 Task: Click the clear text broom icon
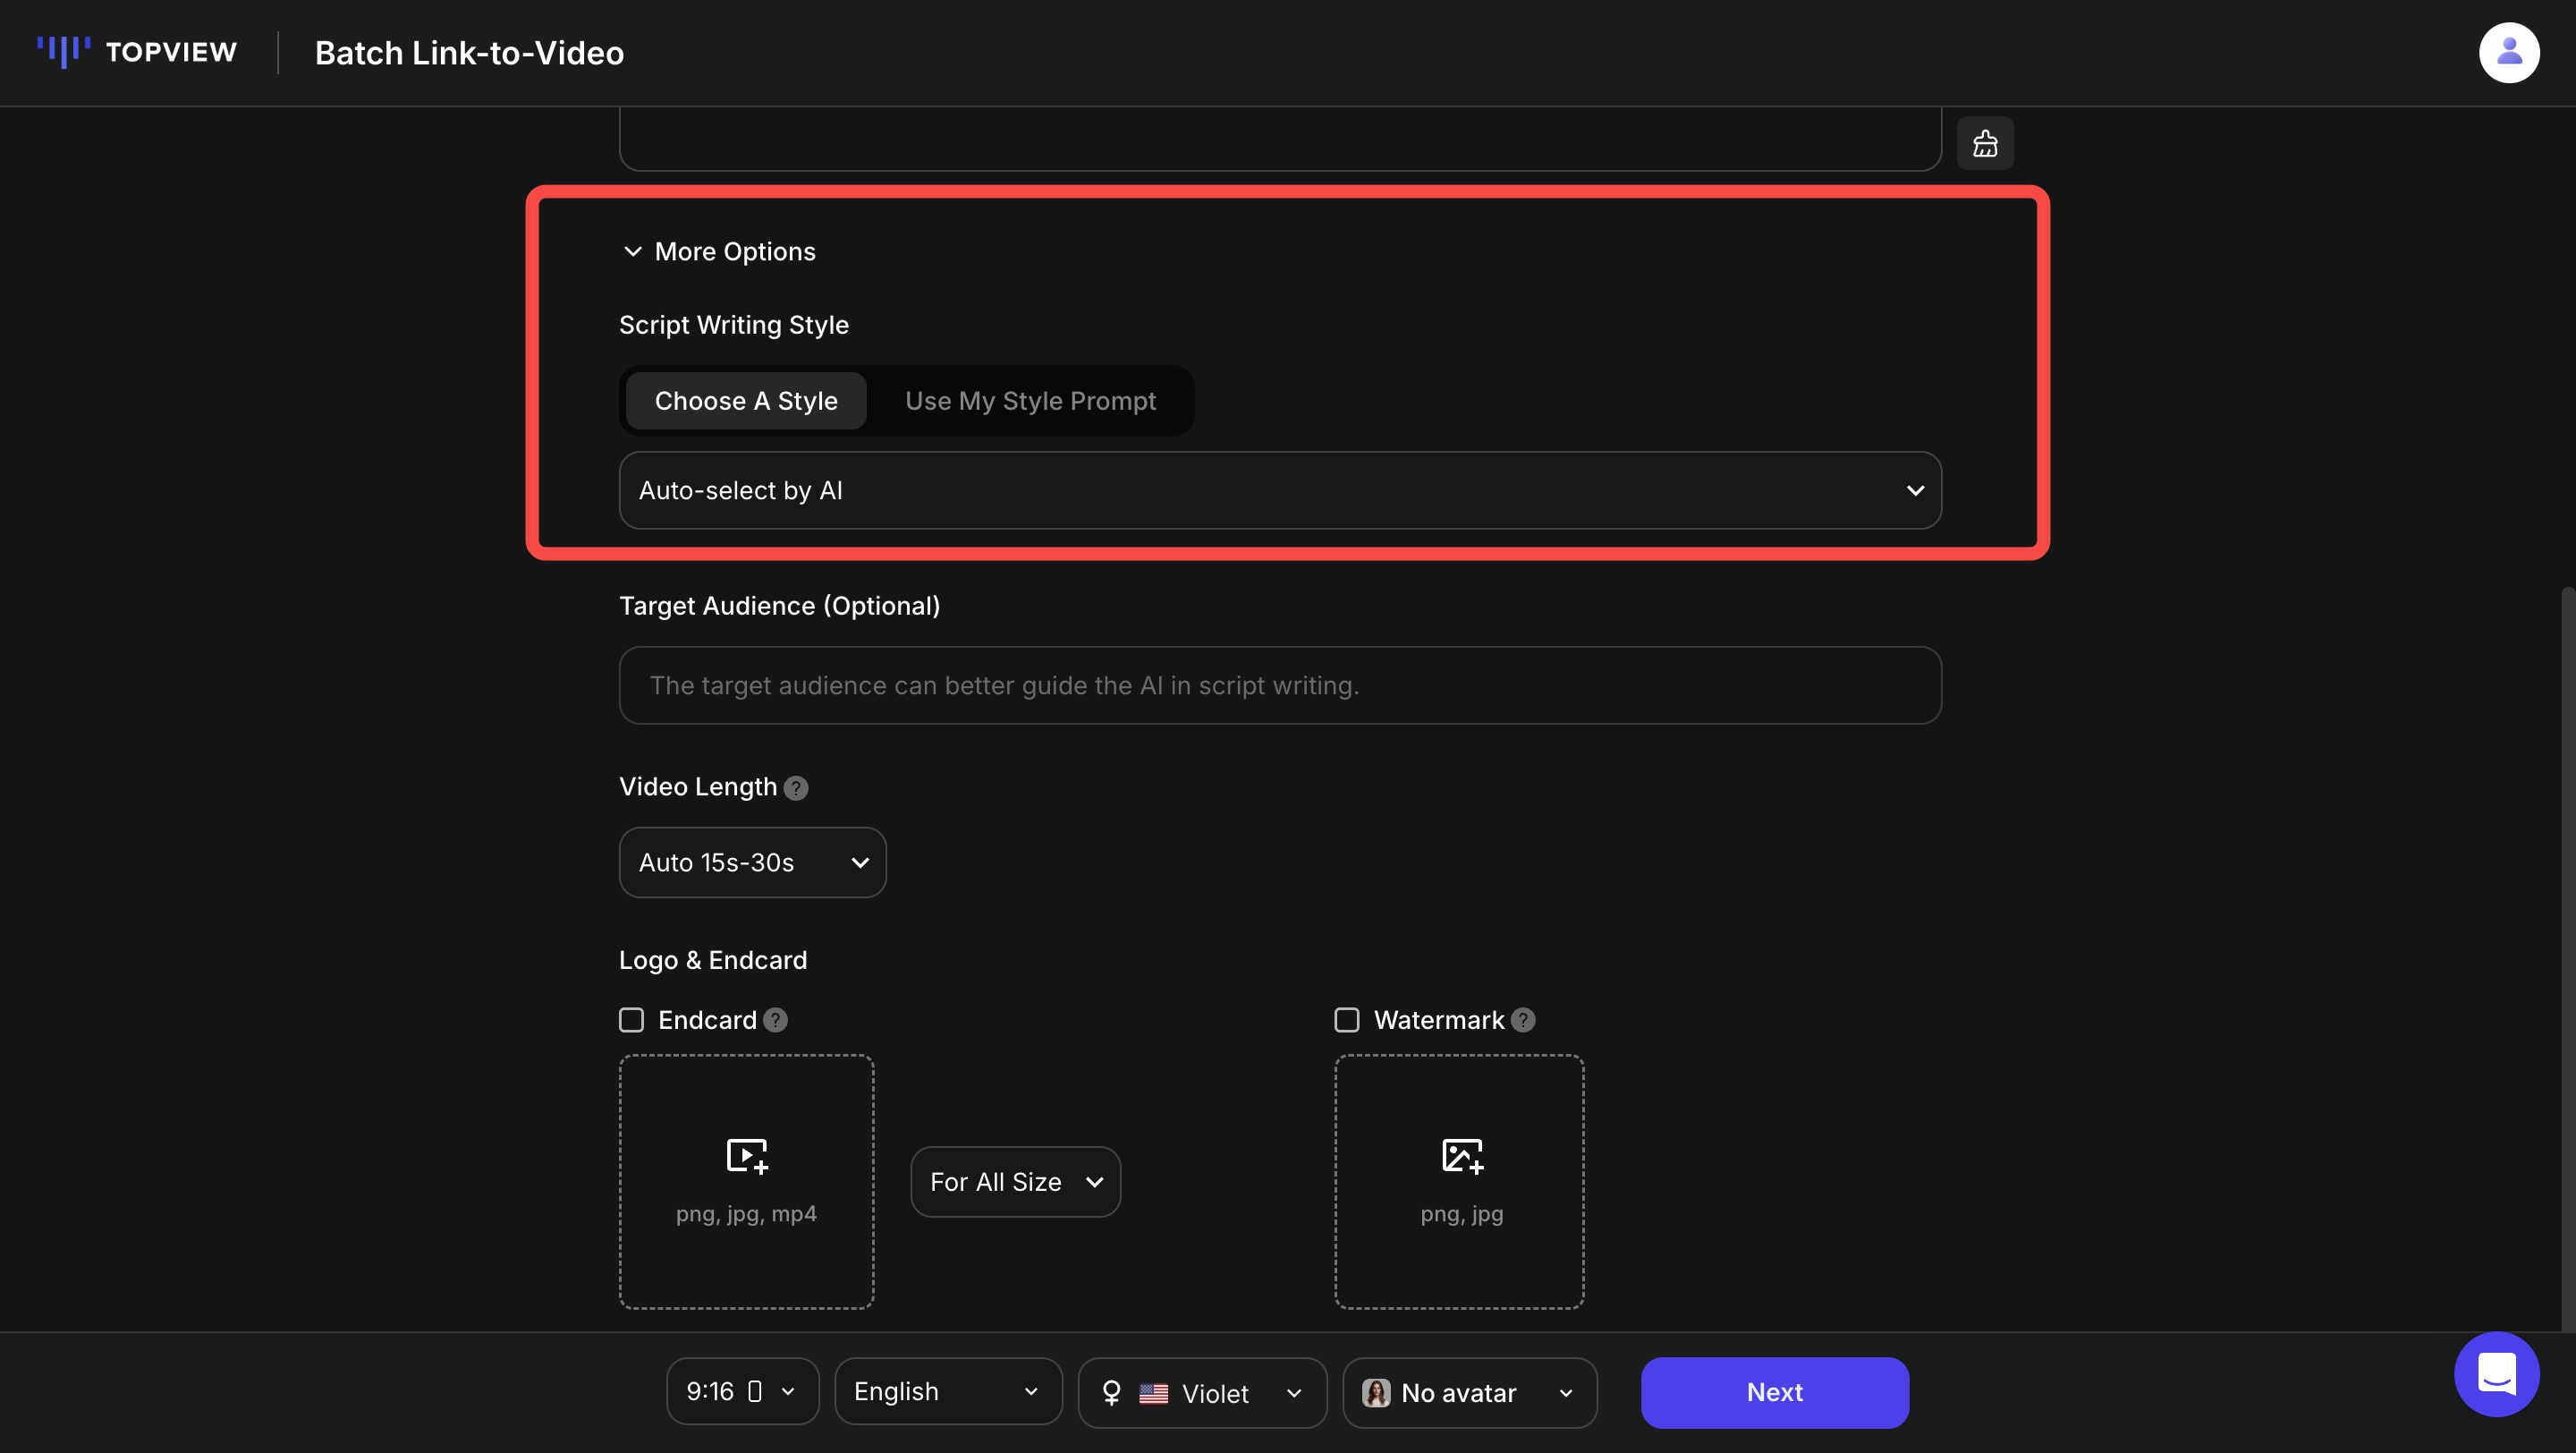click(x=1985, y=143)
